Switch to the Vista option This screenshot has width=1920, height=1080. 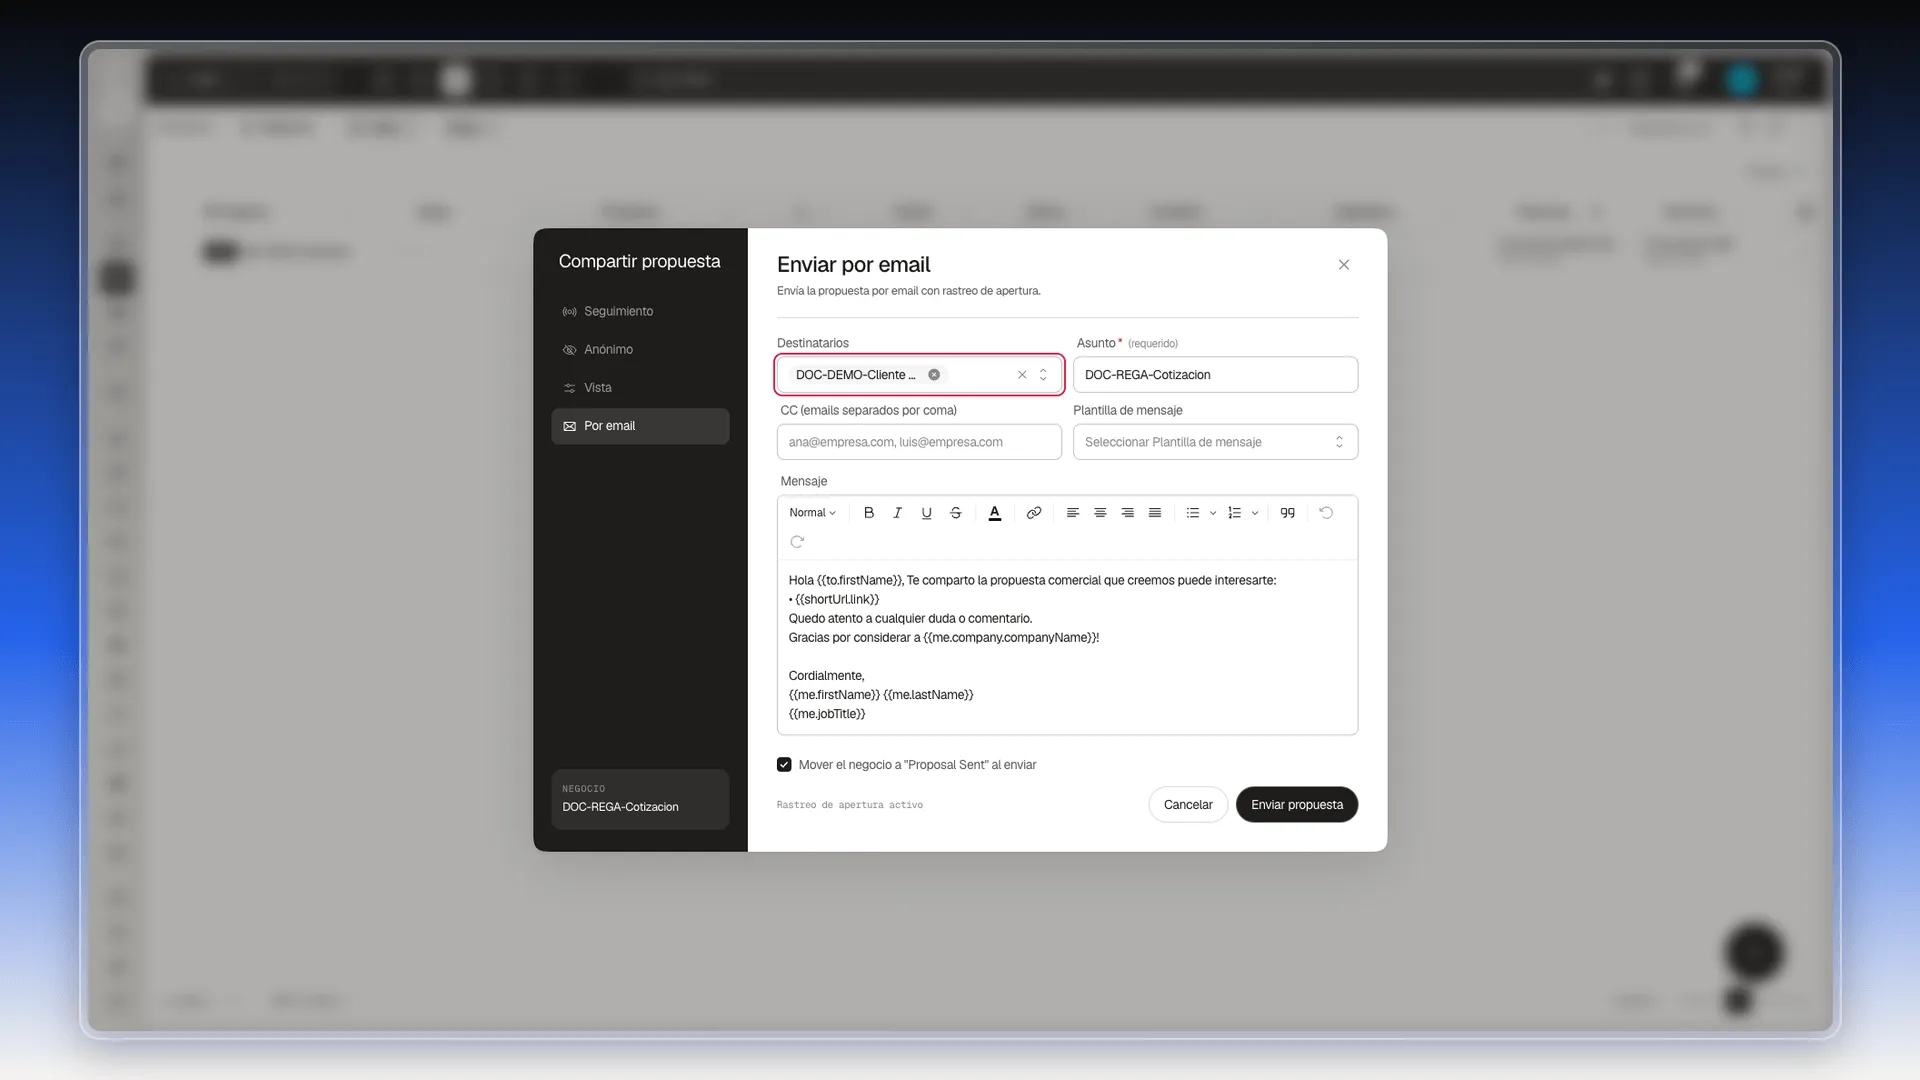640,388
